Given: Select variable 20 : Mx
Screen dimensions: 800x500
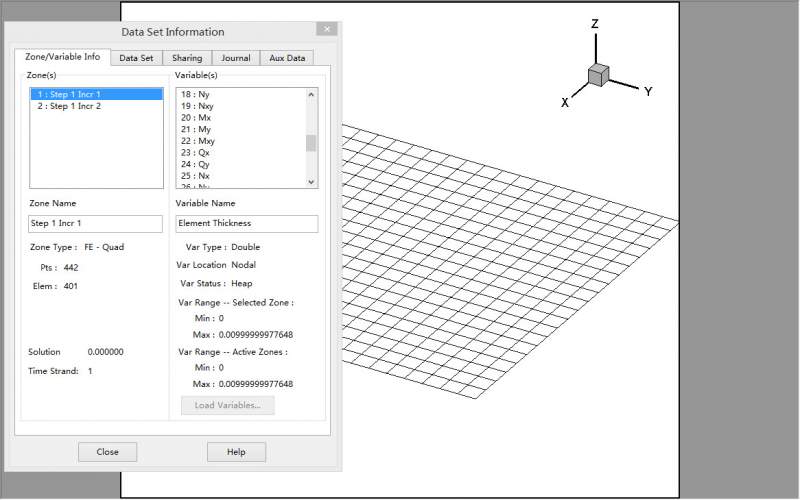Looking at the screenshot, I should [241, 118].
